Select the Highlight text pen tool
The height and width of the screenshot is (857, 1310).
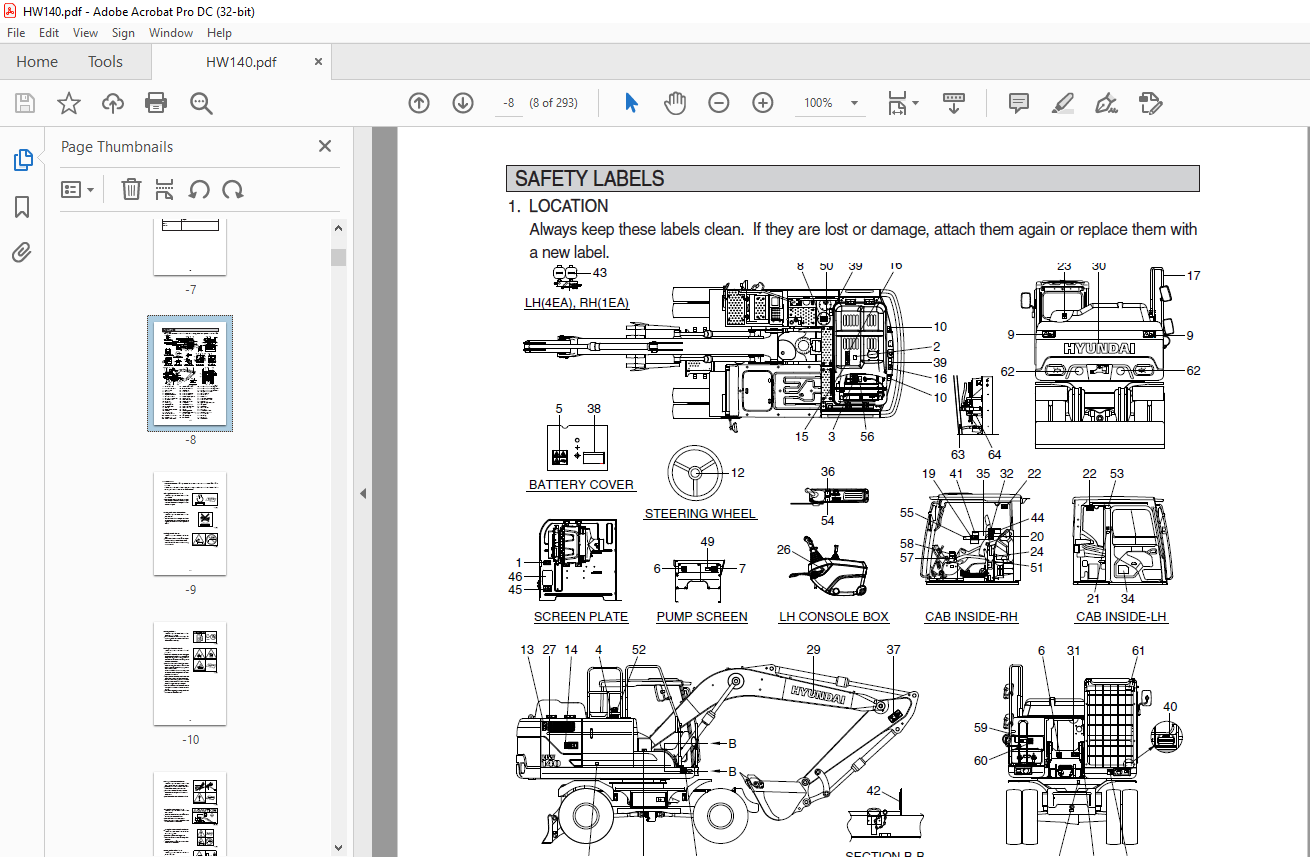point(1063,103)
